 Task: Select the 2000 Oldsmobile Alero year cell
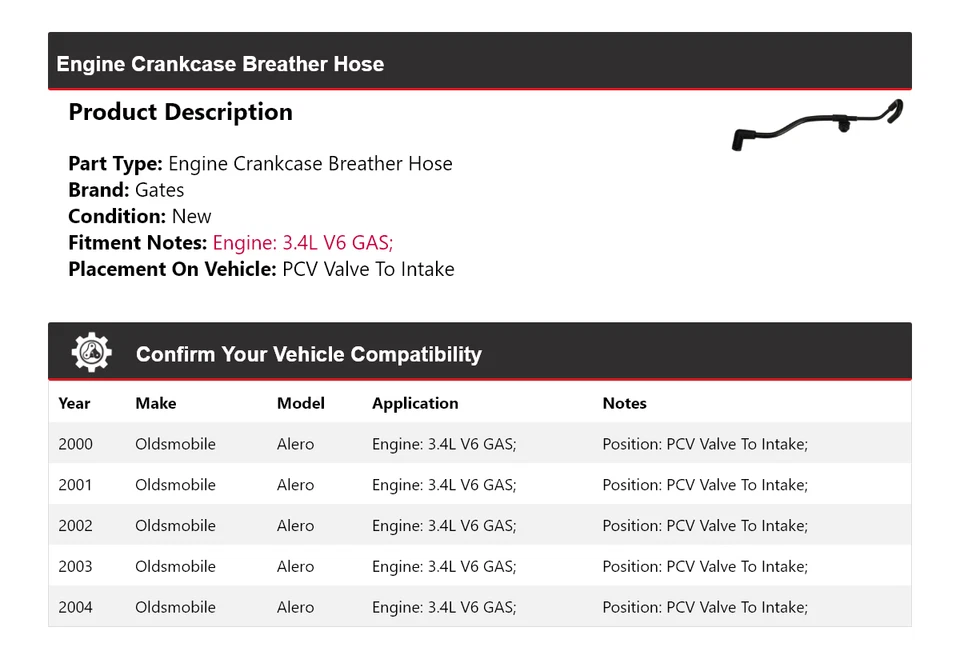(75, 444)
